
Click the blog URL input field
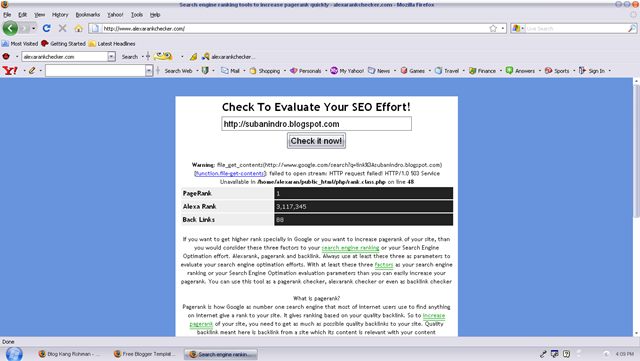click(x=316, y=124)
